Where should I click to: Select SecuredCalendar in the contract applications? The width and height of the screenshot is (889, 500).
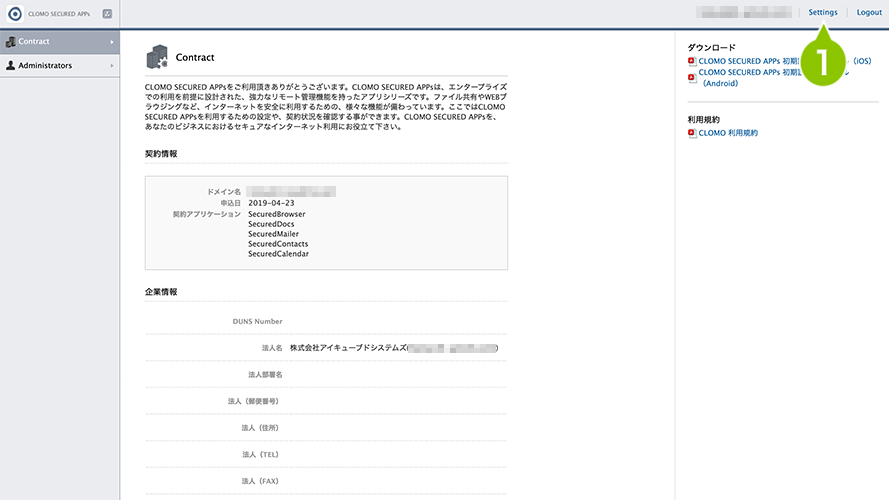[x=278, y=254]
